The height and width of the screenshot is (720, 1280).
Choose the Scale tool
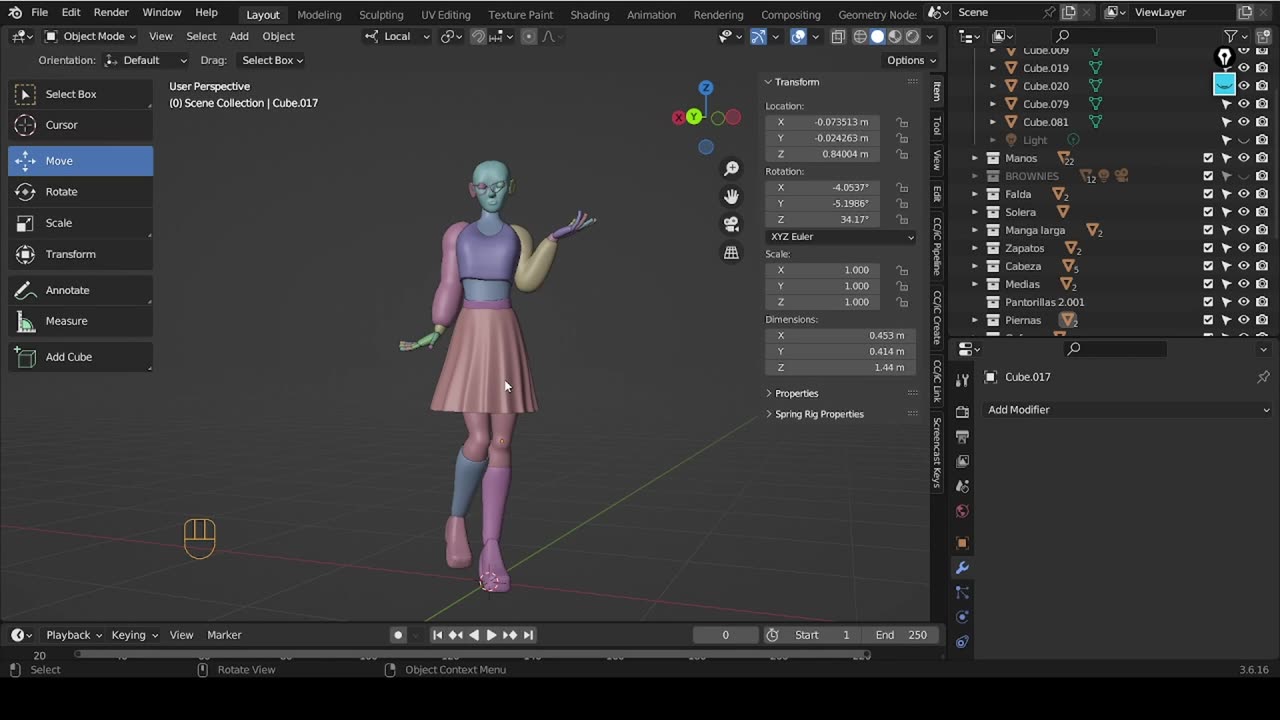pos(80,223)
